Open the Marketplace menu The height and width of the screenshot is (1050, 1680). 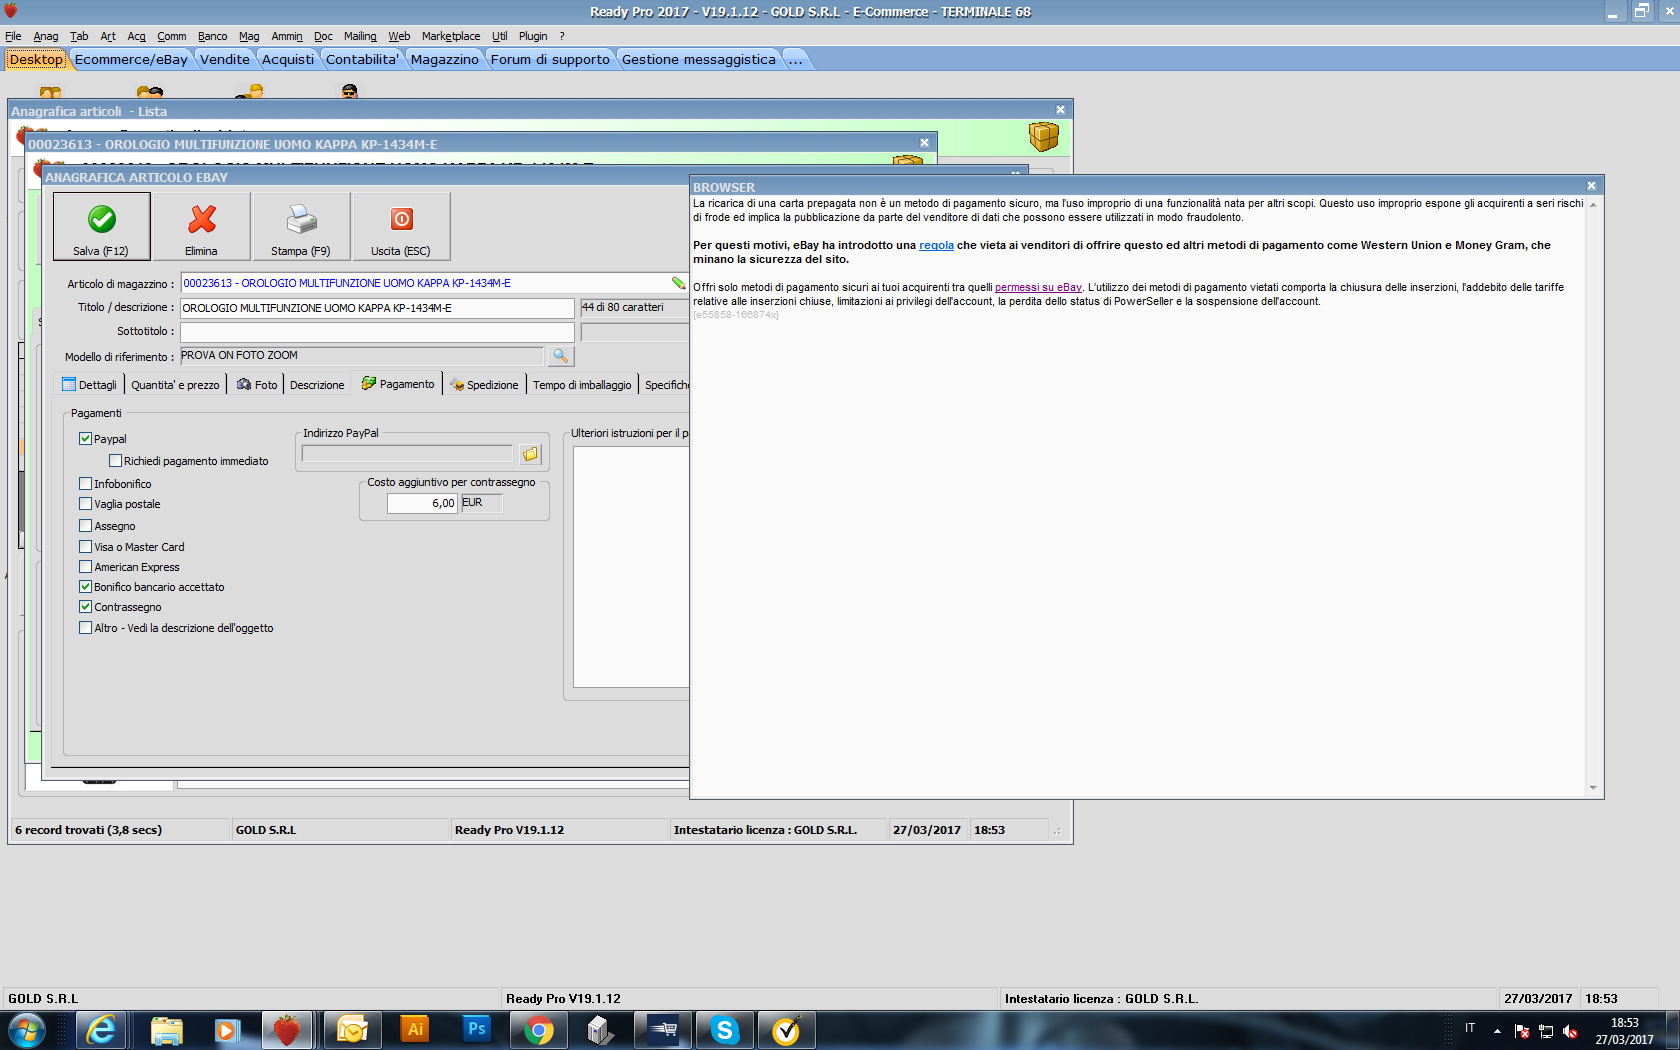point(451,36)
